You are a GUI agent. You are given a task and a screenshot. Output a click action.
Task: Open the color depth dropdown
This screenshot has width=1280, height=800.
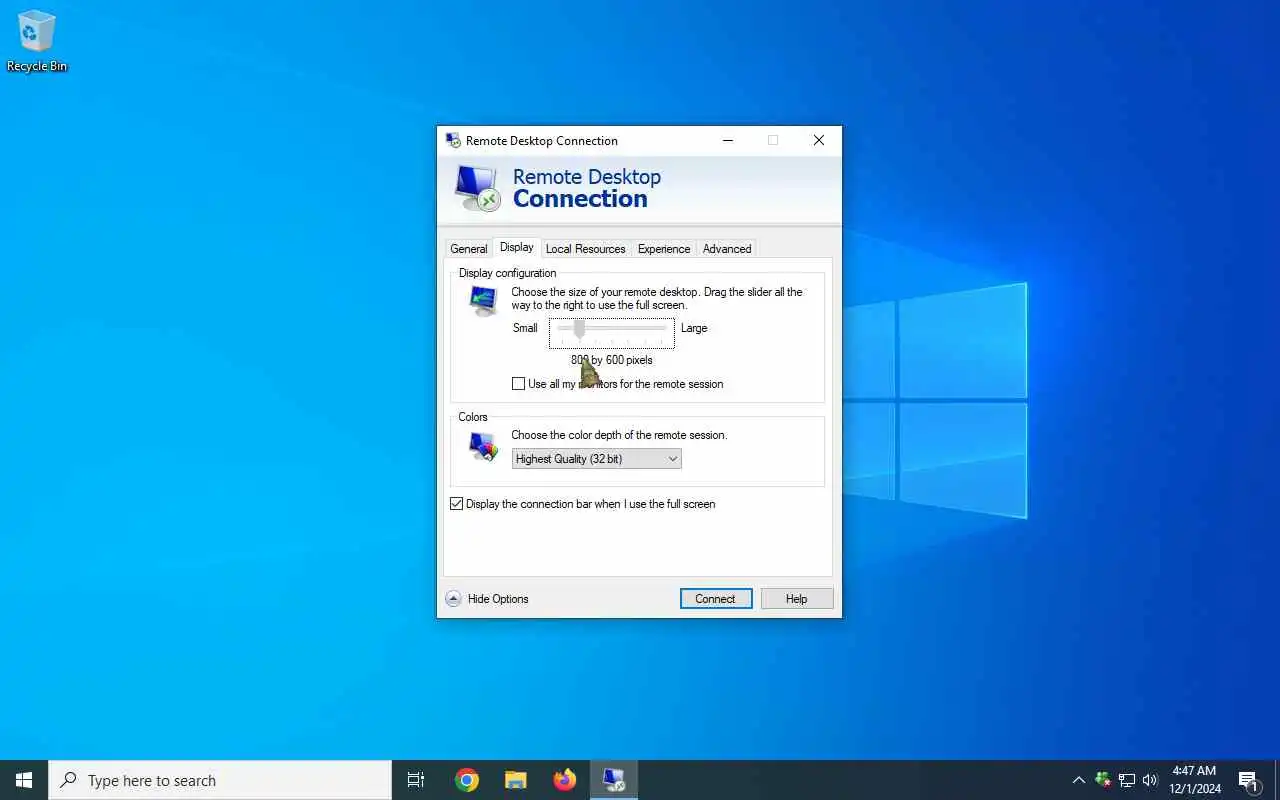[596, 459]
